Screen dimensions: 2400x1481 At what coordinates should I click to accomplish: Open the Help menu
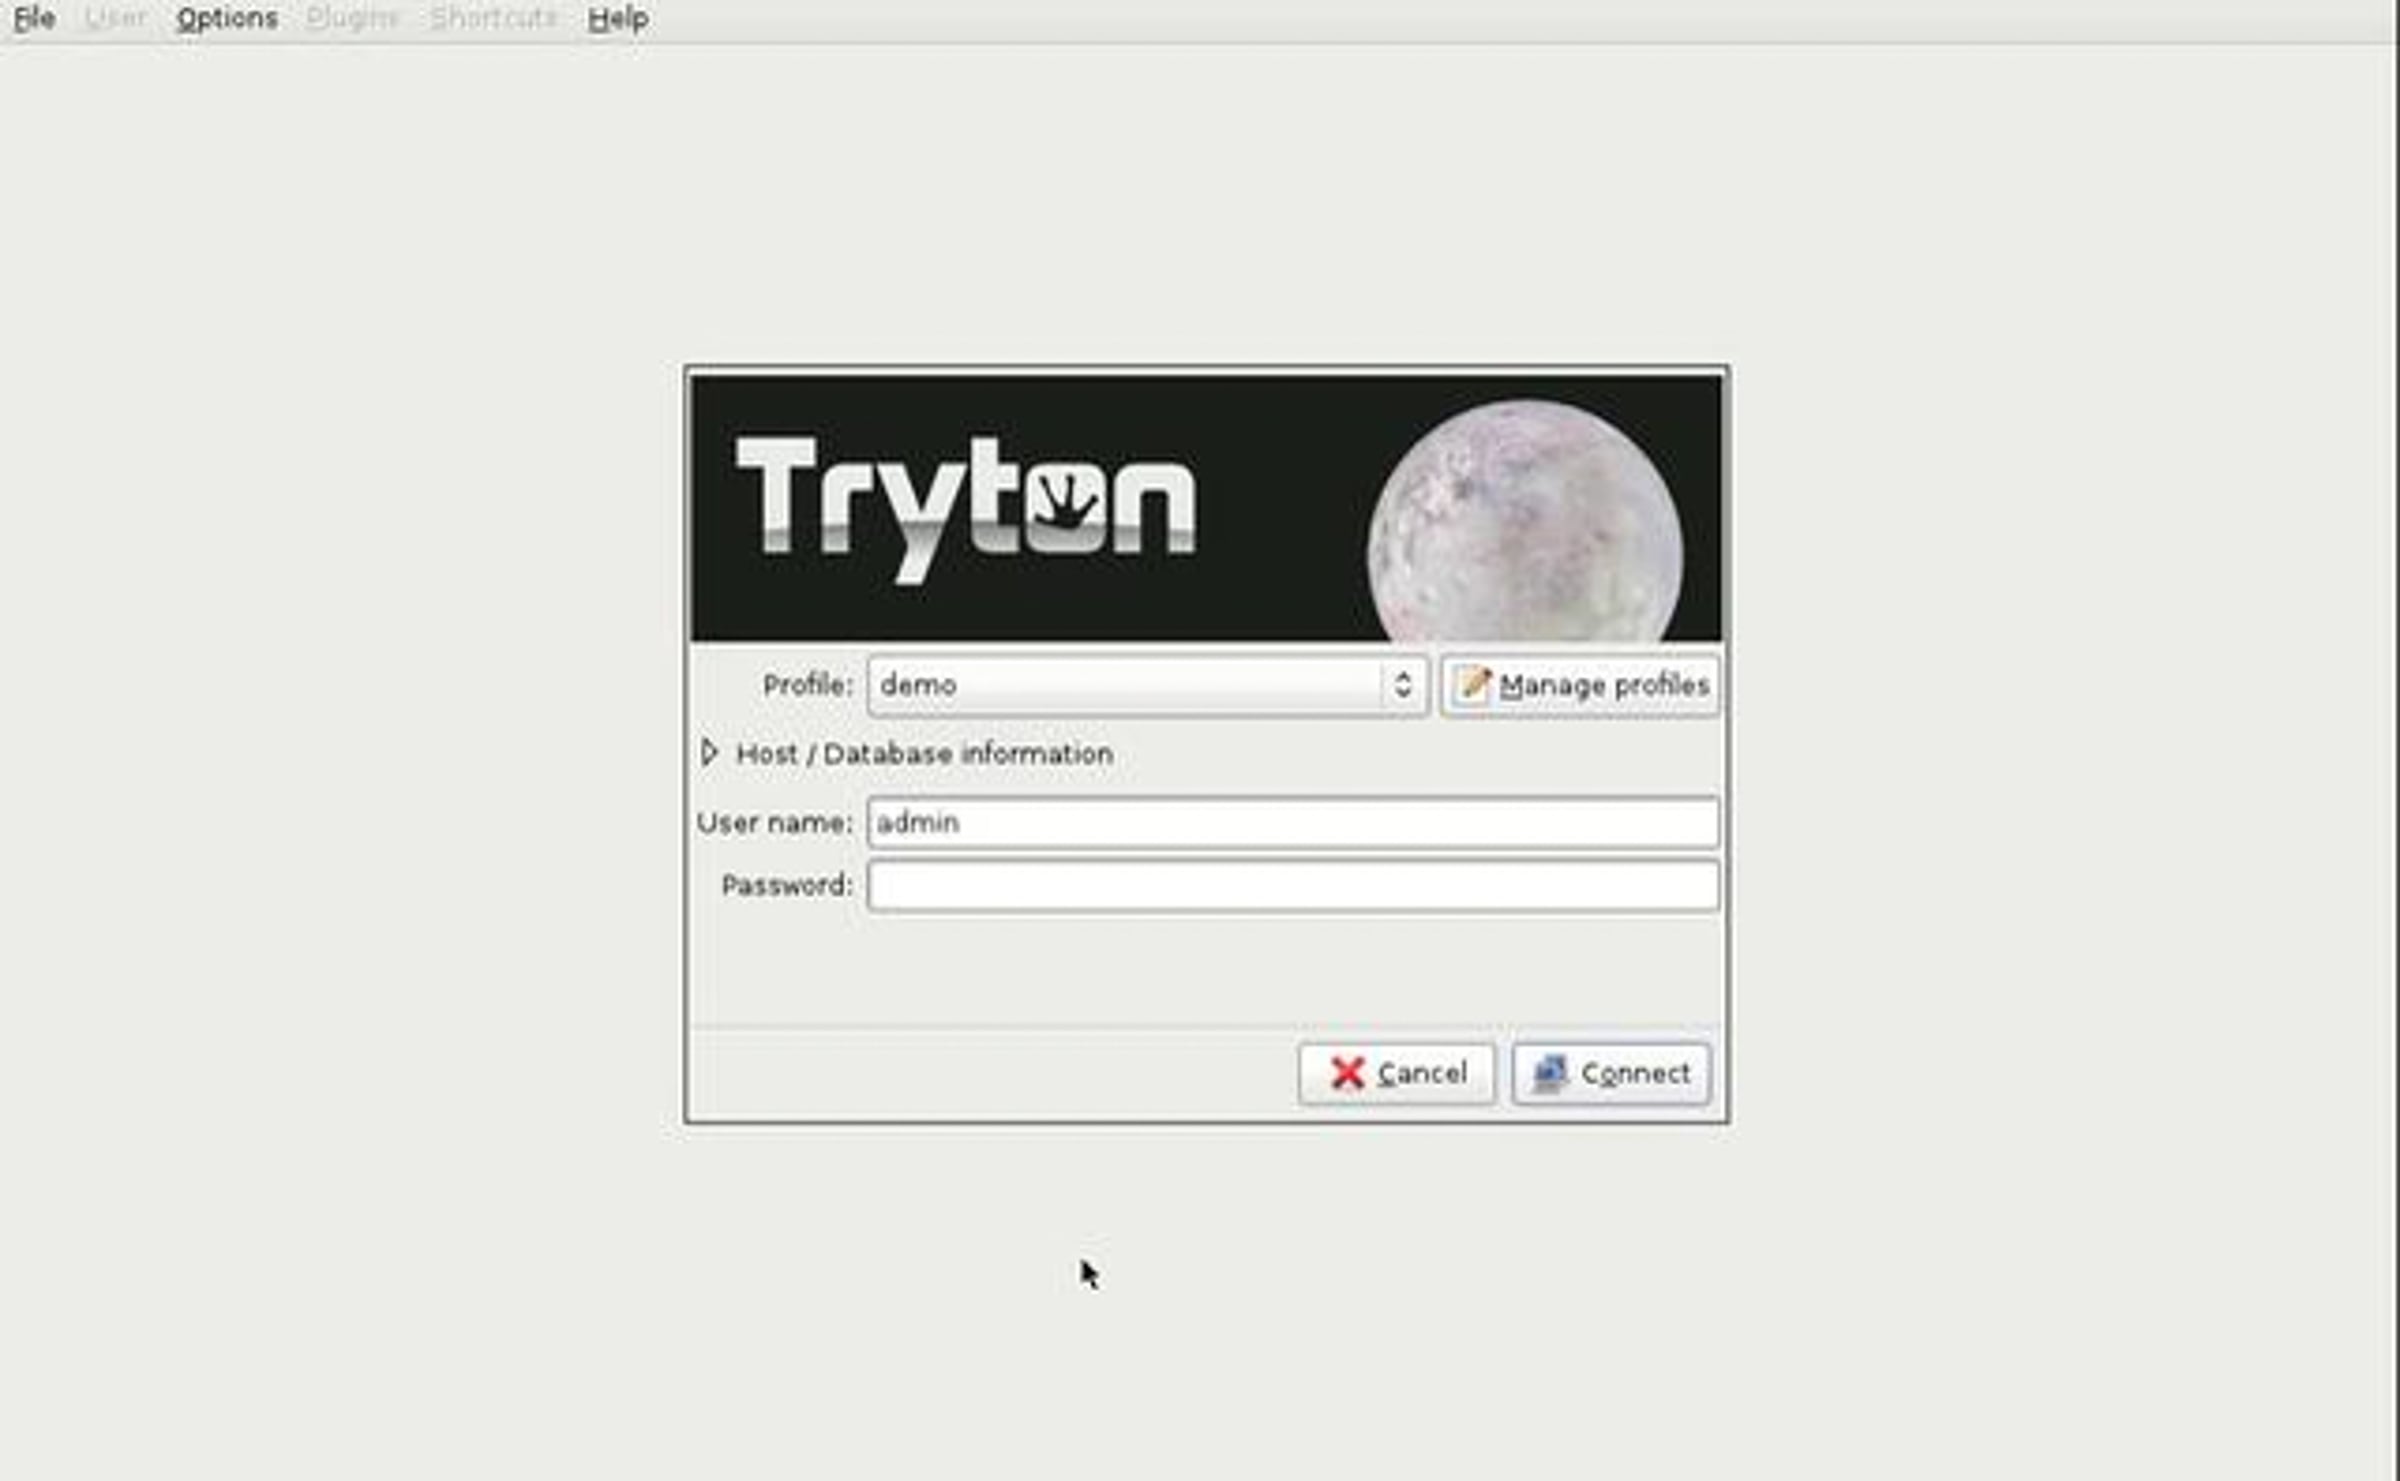(618, 18)
